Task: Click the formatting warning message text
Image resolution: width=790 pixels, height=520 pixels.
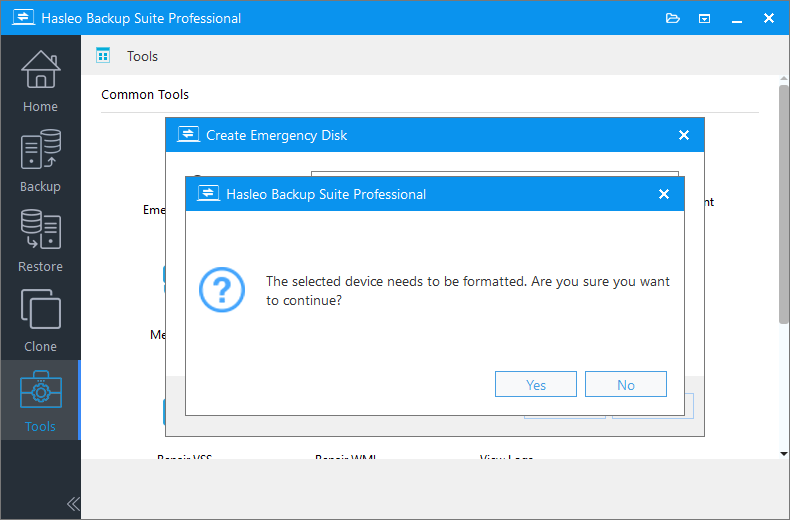Action: [x=468, y=291]
